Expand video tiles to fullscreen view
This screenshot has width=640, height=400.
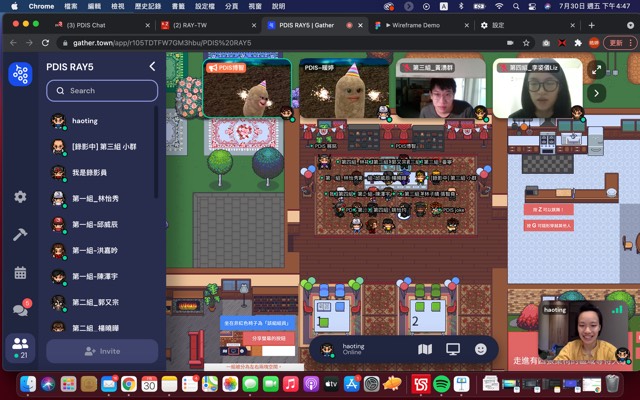click(x=596, y=70)
